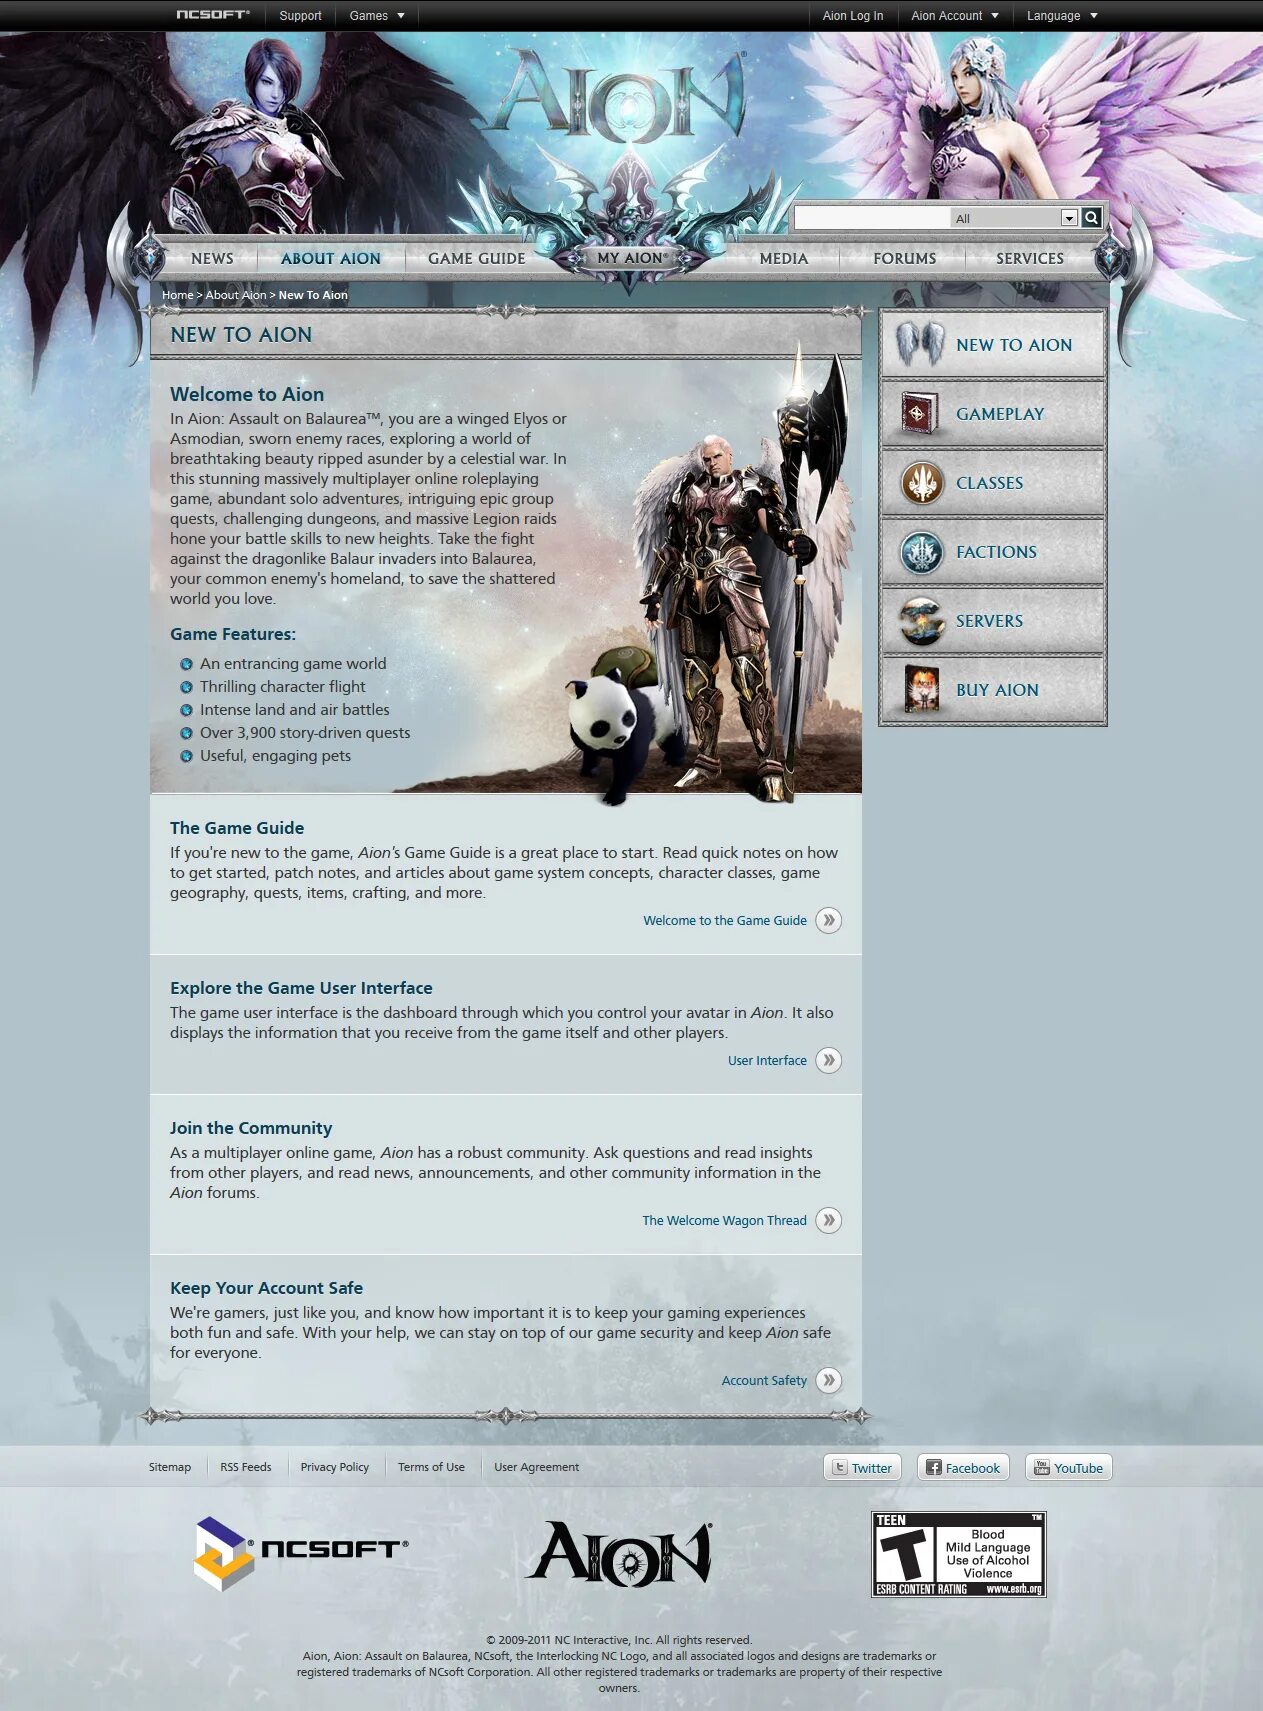
Task: Click the Servers globe icon
Action: click(921, 621)
